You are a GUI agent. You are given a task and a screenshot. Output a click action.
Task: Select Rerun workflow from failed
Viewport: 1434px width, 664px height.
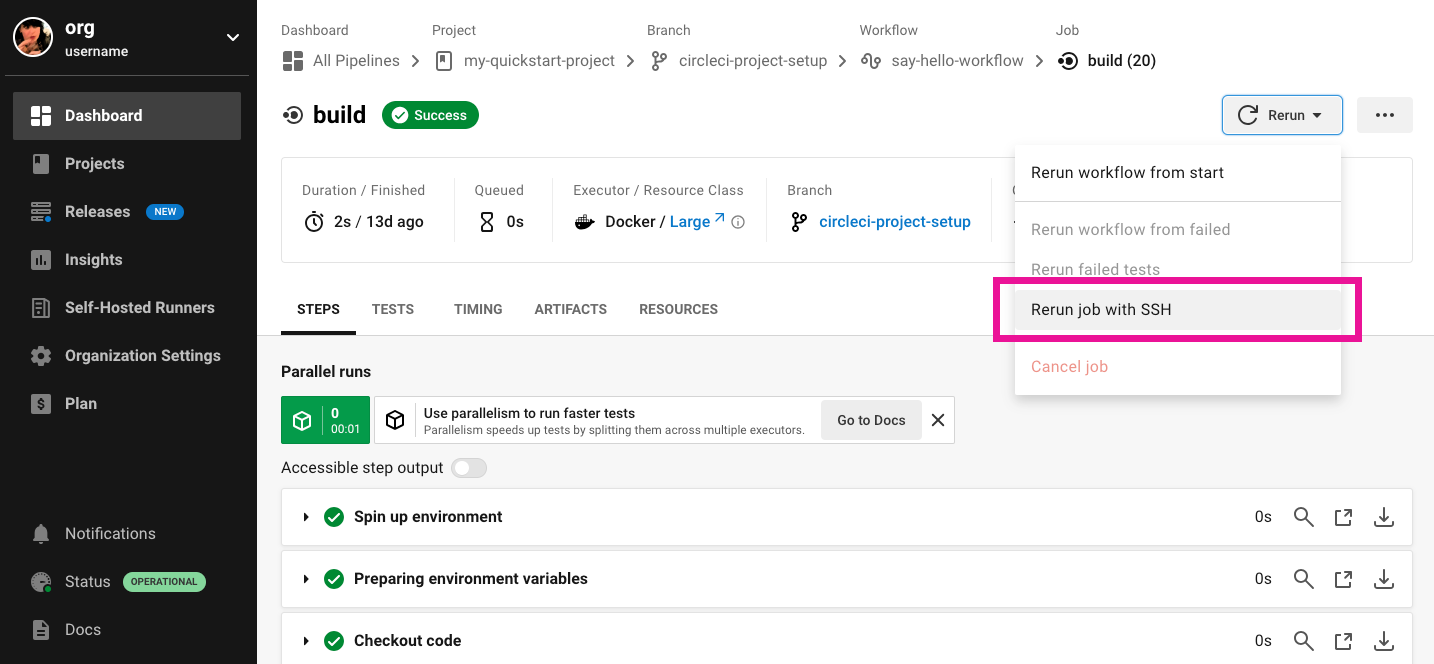click(1177, 230)
